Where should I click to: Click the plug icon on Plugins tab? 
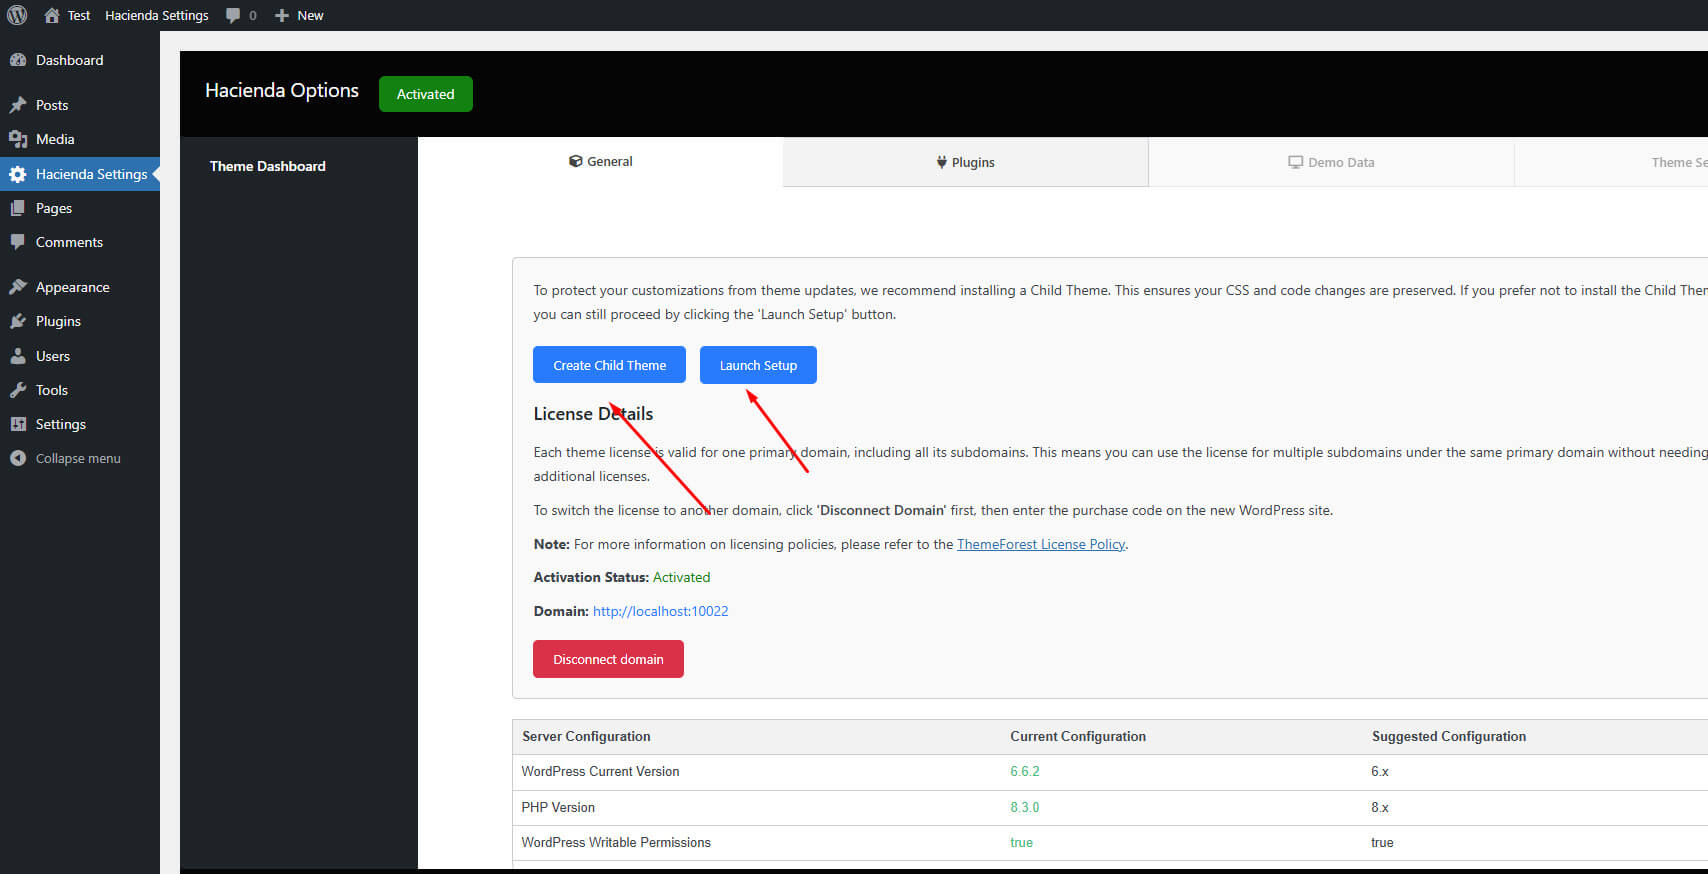[941, 162]
